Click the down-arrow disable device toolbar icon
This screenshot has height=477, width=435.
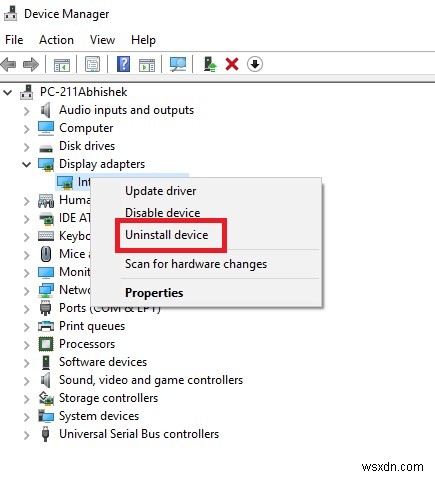tap(255, 64)
